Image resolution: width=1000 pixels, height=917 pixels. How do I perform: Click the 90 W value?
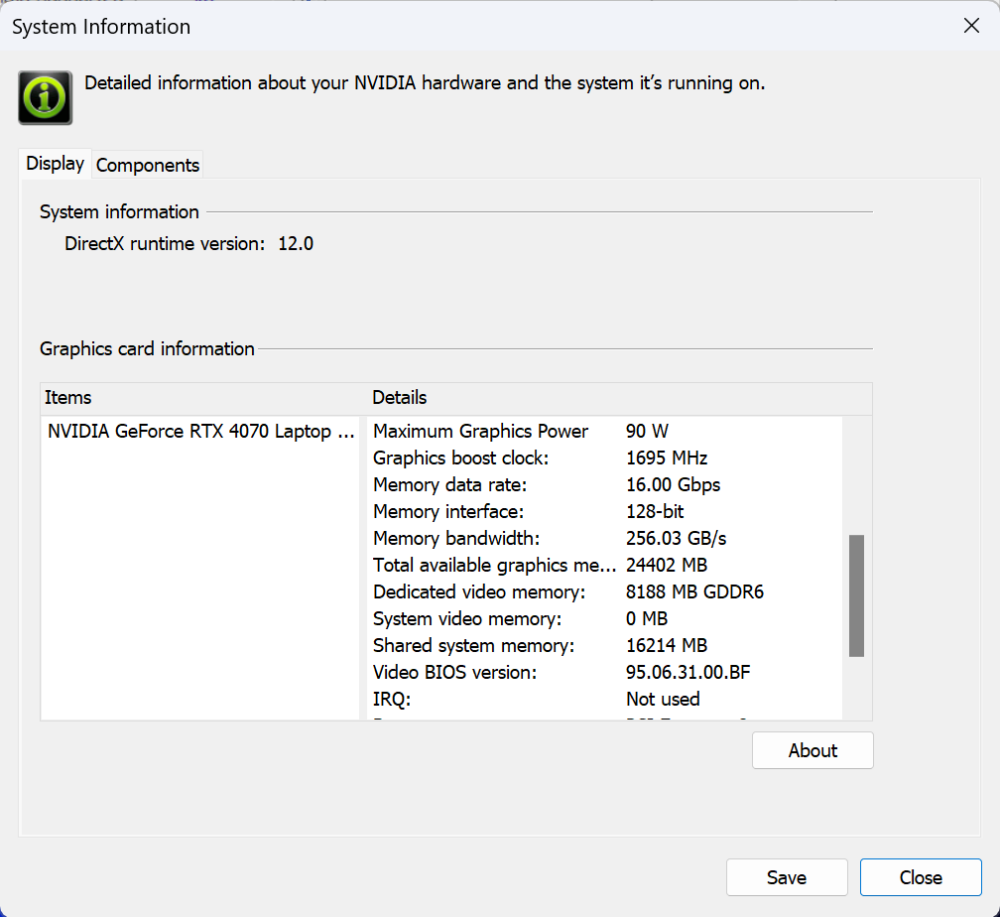click(x=647, y=432)
